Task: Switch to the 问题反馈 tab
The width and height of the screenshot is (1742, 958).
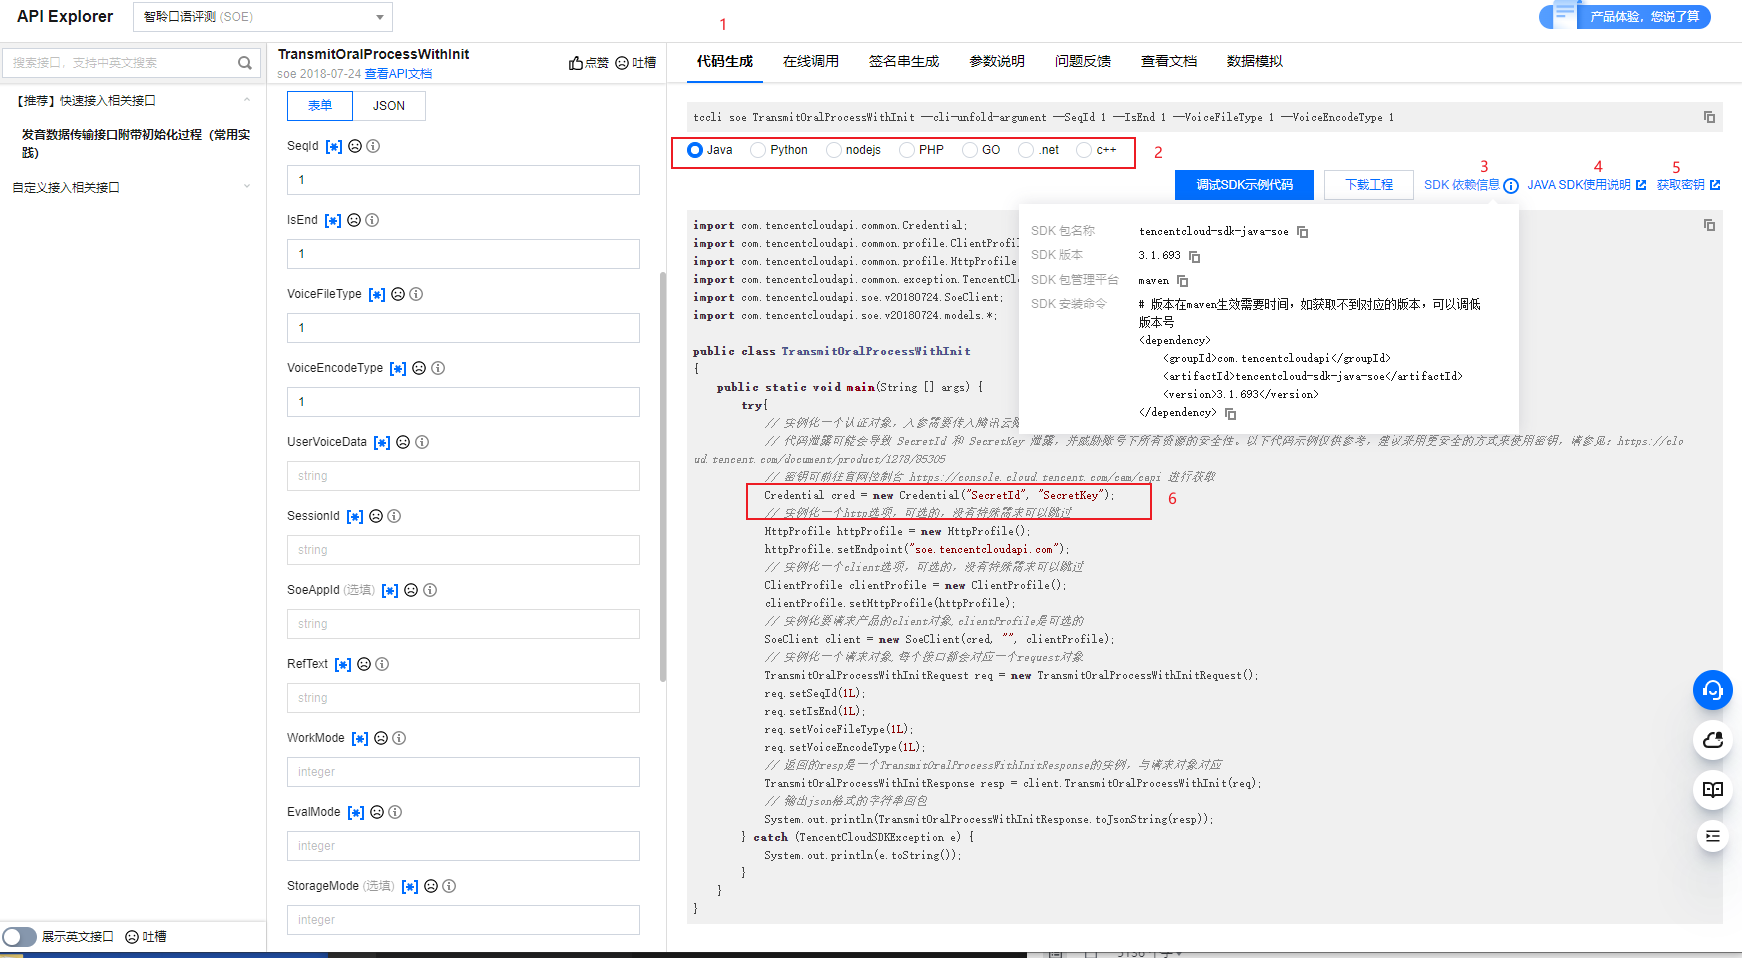Action: click(x=1083, y=61)
